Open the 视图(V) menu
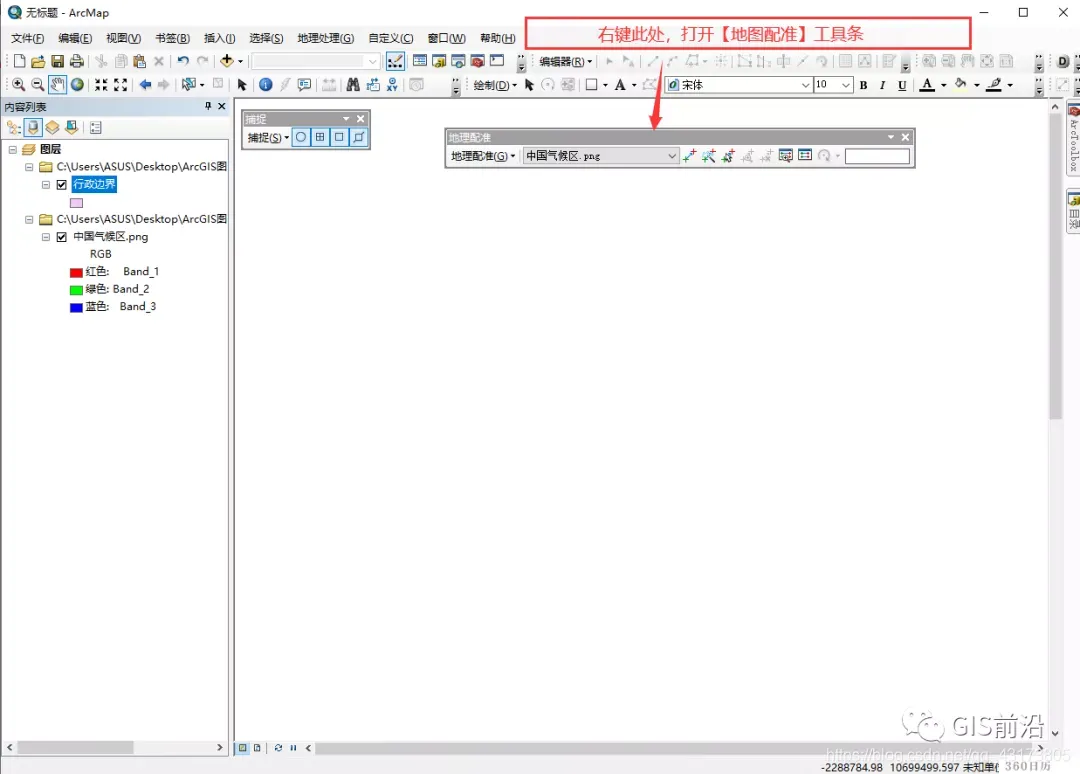1080x774 pixels. pos(123,38)
